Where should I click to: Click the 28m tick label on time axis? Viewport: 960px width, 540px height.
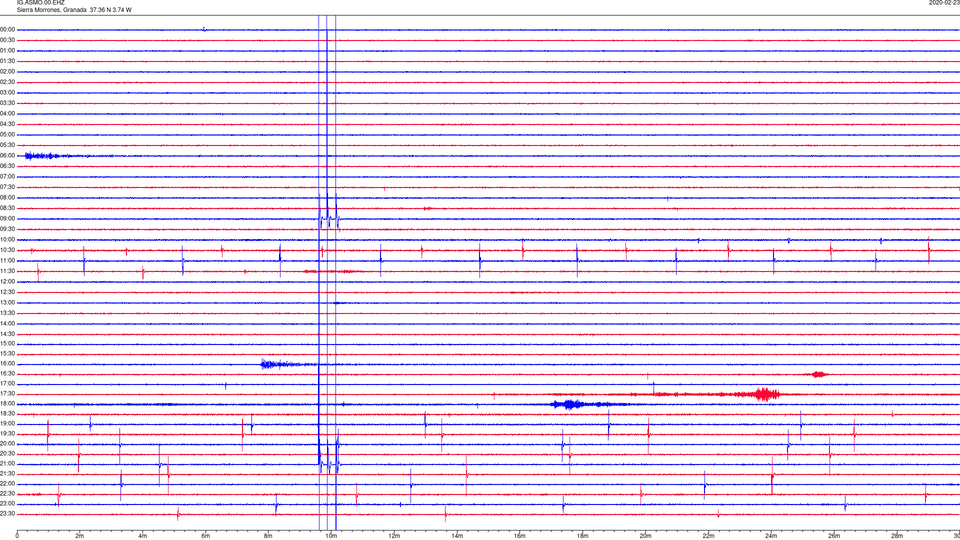(897, 536)
